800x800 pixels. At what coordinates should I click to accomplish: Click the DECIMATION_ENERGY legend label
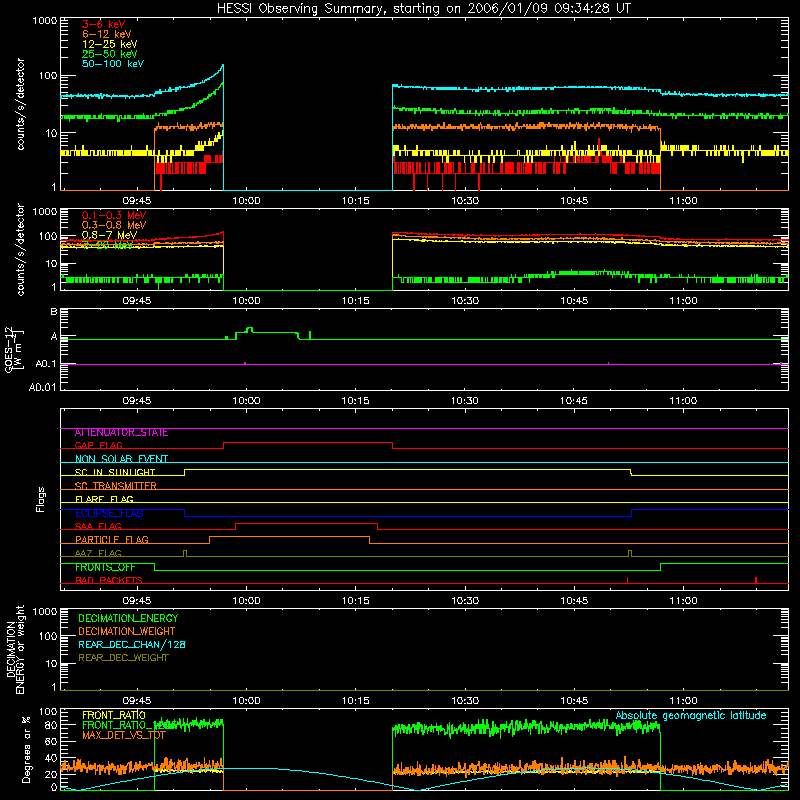click(128, 618)
